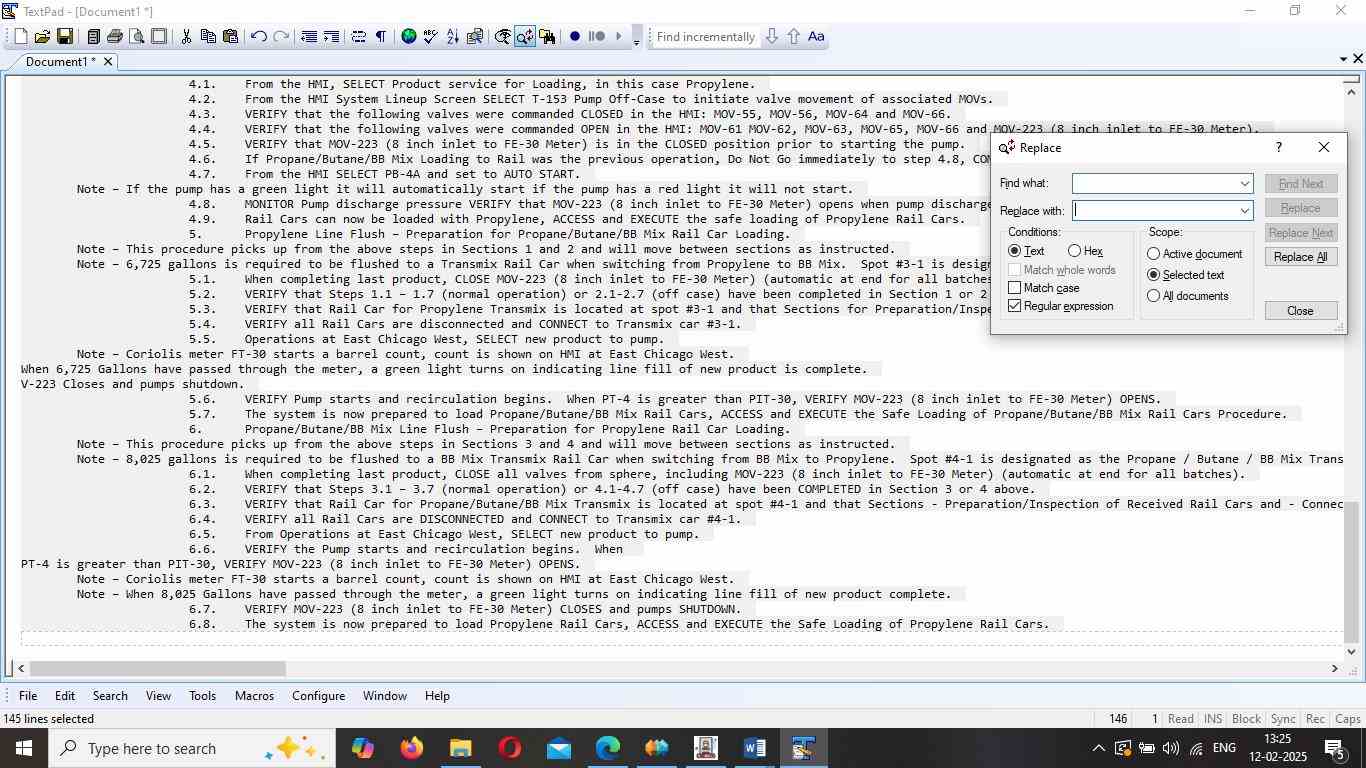The image size is (1366, 768).
Task: Click the Windows Start button
Action: (x=22, y=748)
